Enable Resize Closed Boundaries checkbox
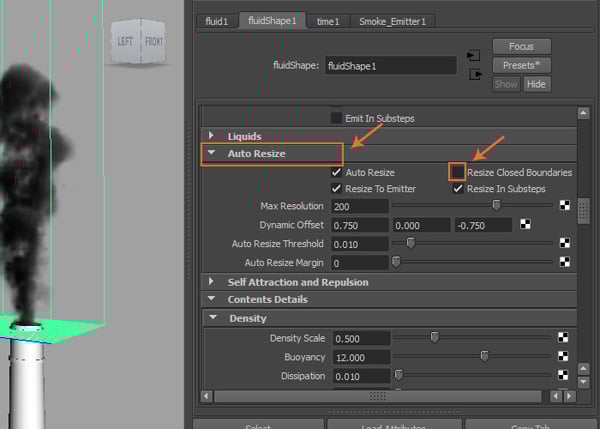 (x=458, y=172)
